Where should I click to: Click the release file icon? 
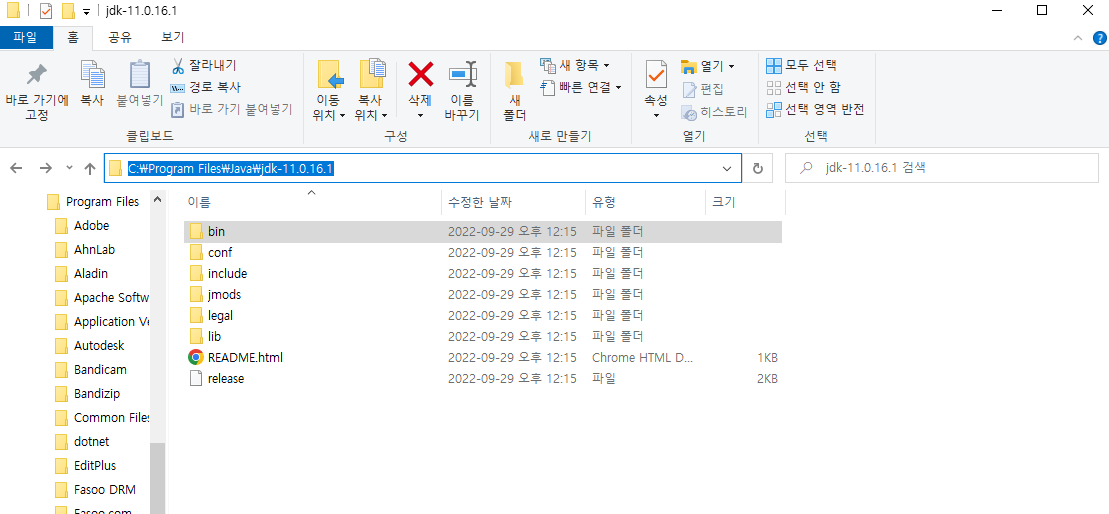click(x=196, y=378)
